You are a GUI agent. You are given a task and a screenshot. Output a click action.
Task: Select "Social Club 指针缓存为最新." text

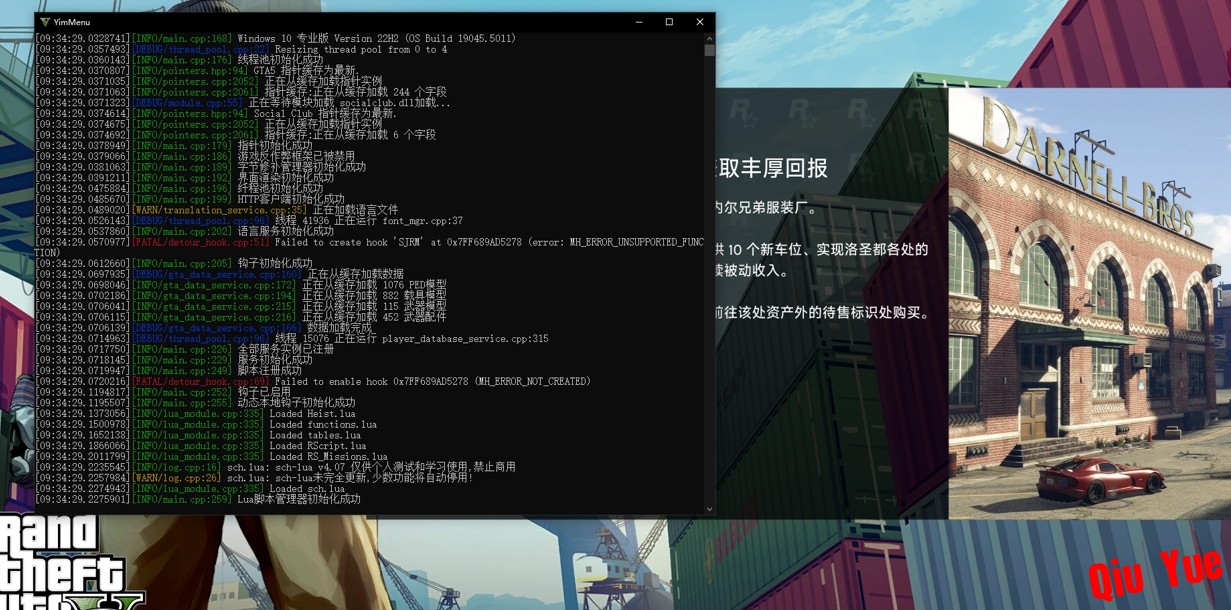(325, 114)
